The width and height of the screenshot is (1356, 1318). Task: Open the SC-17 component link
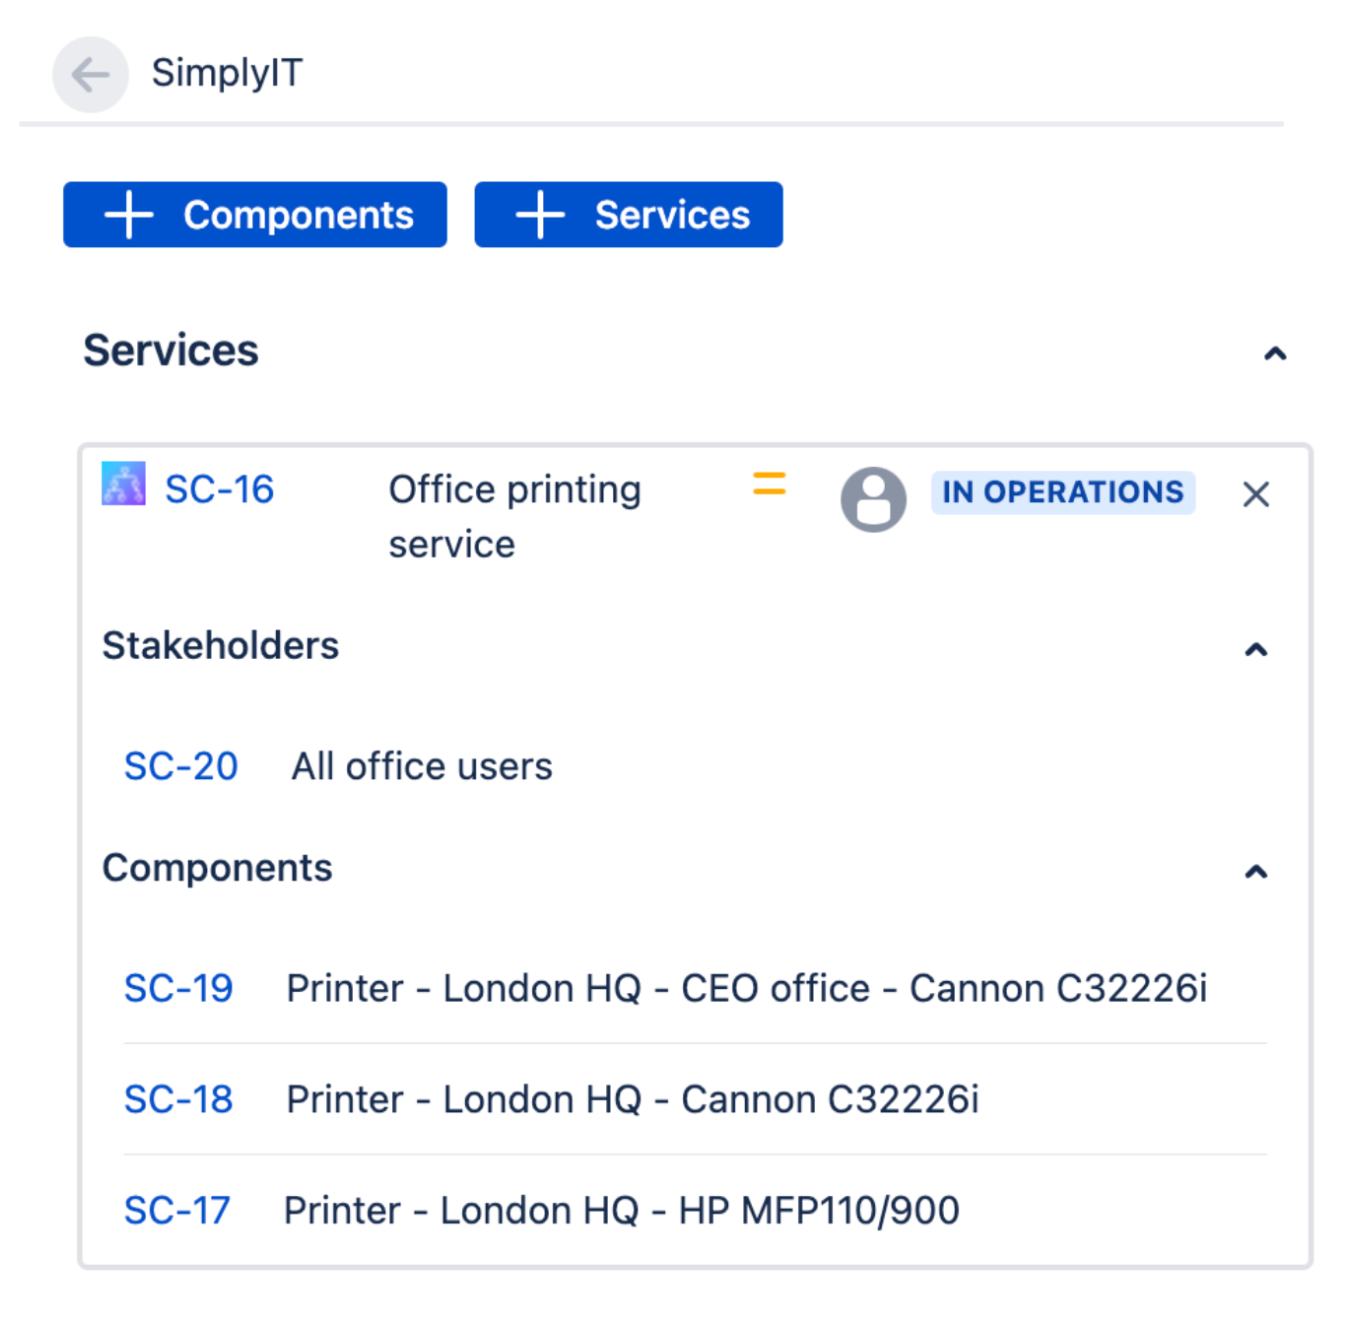point(177,1210)
